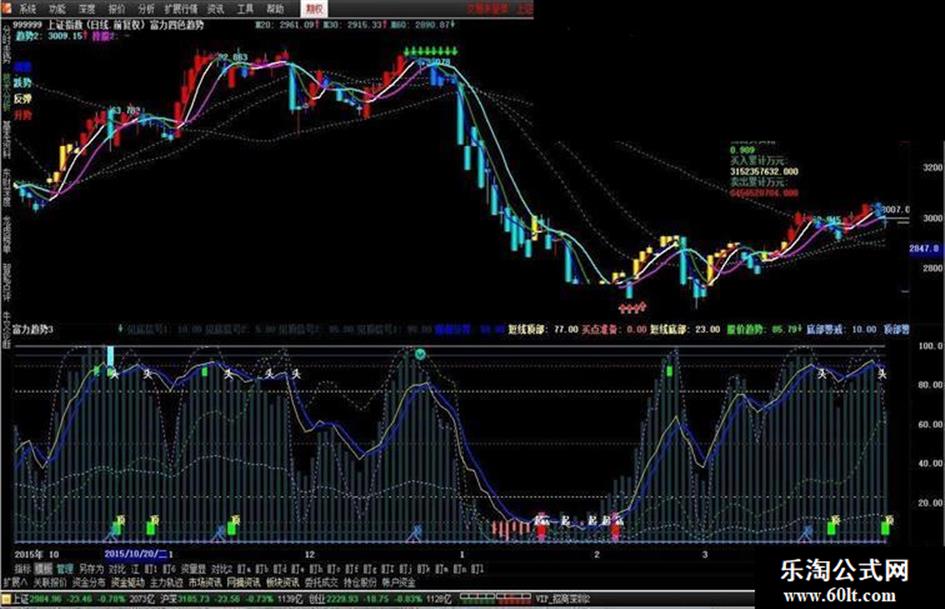Open the 报价 menu

pos(117,9)
